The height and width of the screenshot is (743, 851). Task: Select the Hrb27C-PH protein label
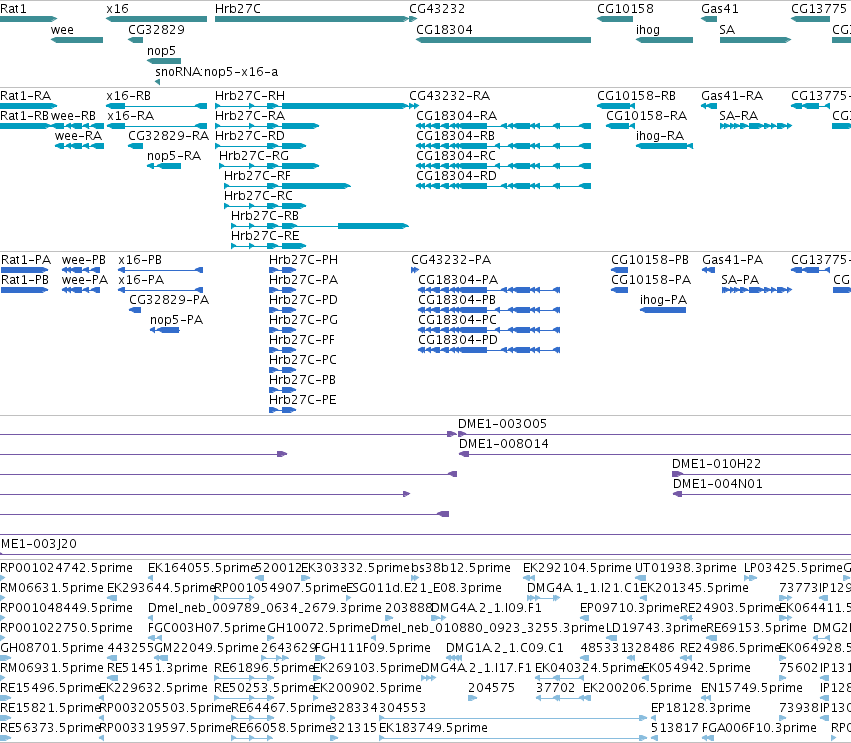(303, 260)
